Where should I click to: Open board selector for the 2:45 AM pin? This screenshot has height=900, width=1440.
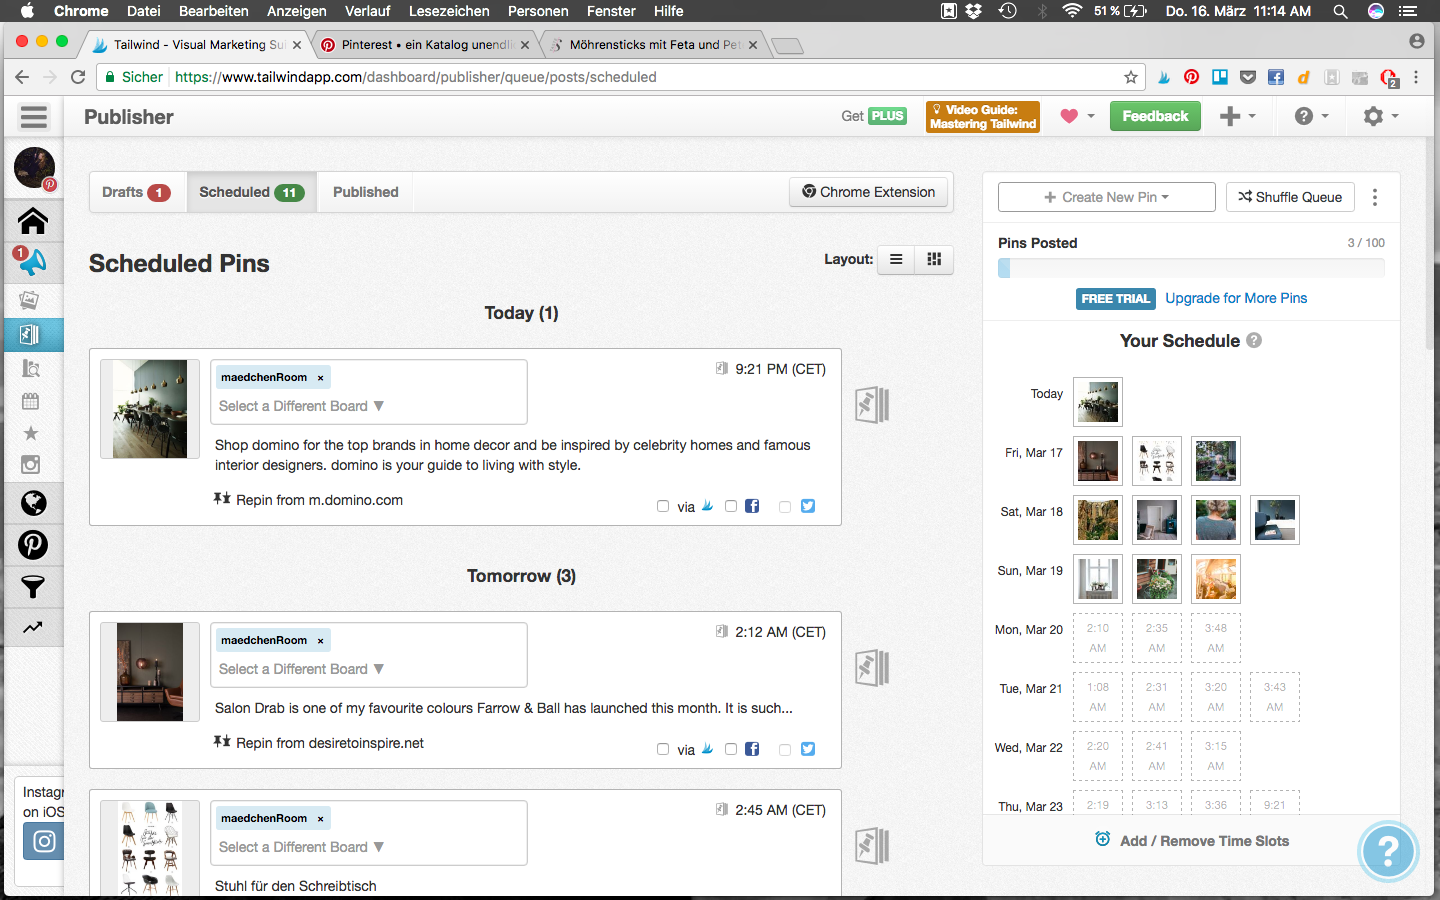(x=301, y=847)
